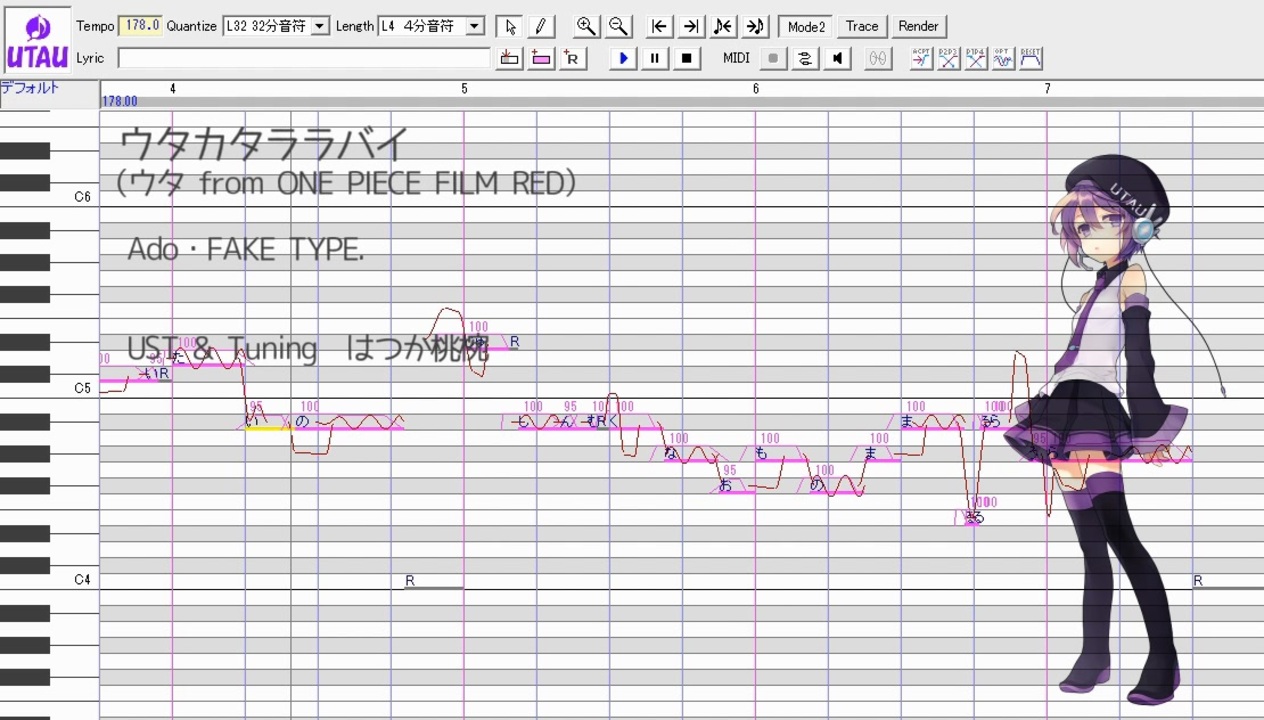Click the arrow-to-note icon
Viewport: 1264px width, 720px height.
coord(755,26)
